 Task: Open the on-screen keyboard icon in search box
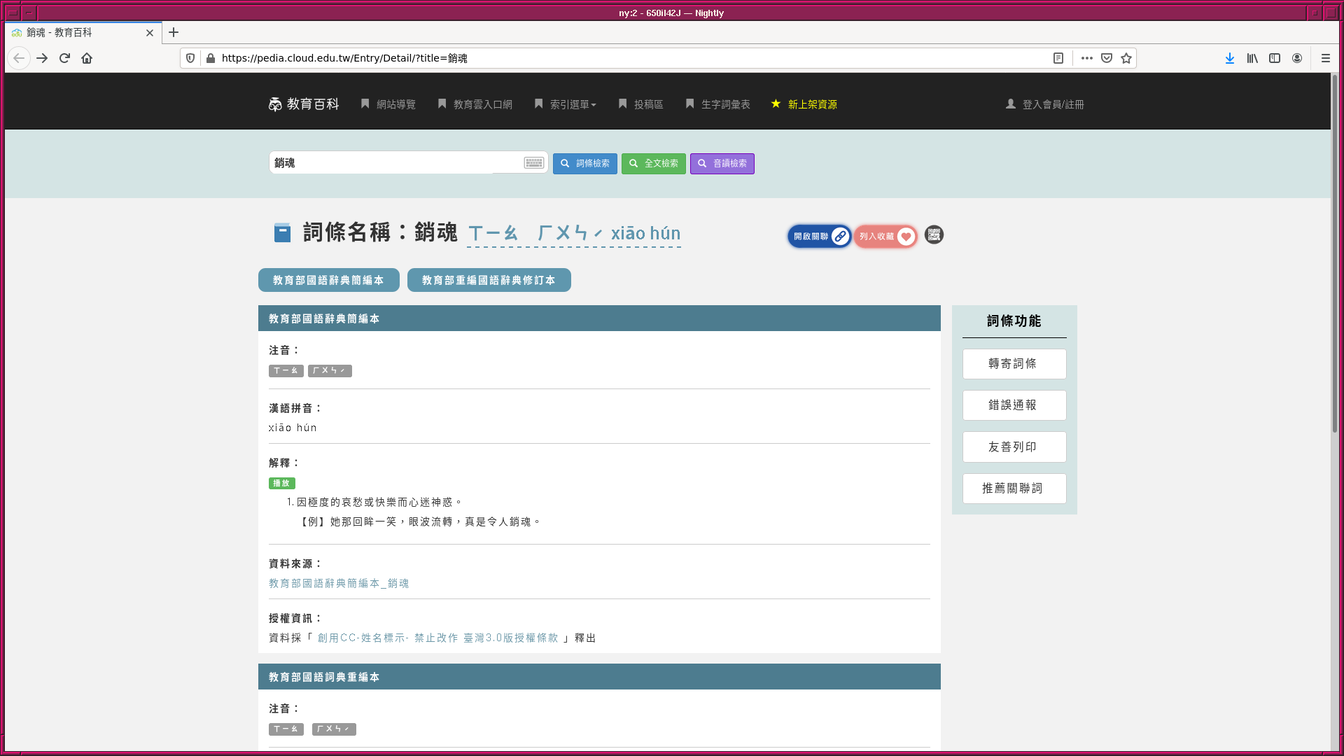click(533, 163)
